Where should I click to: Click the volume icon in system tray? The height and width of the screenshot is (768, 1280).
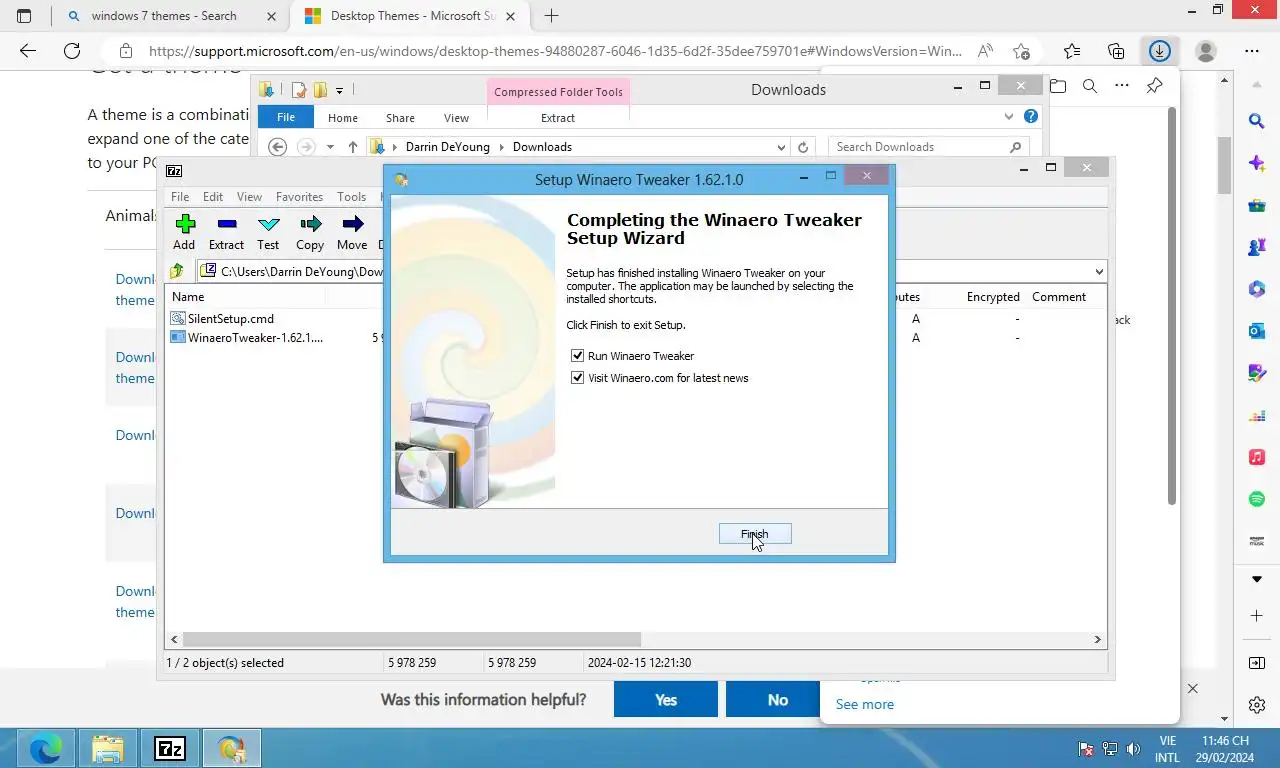coord(1133,749)
